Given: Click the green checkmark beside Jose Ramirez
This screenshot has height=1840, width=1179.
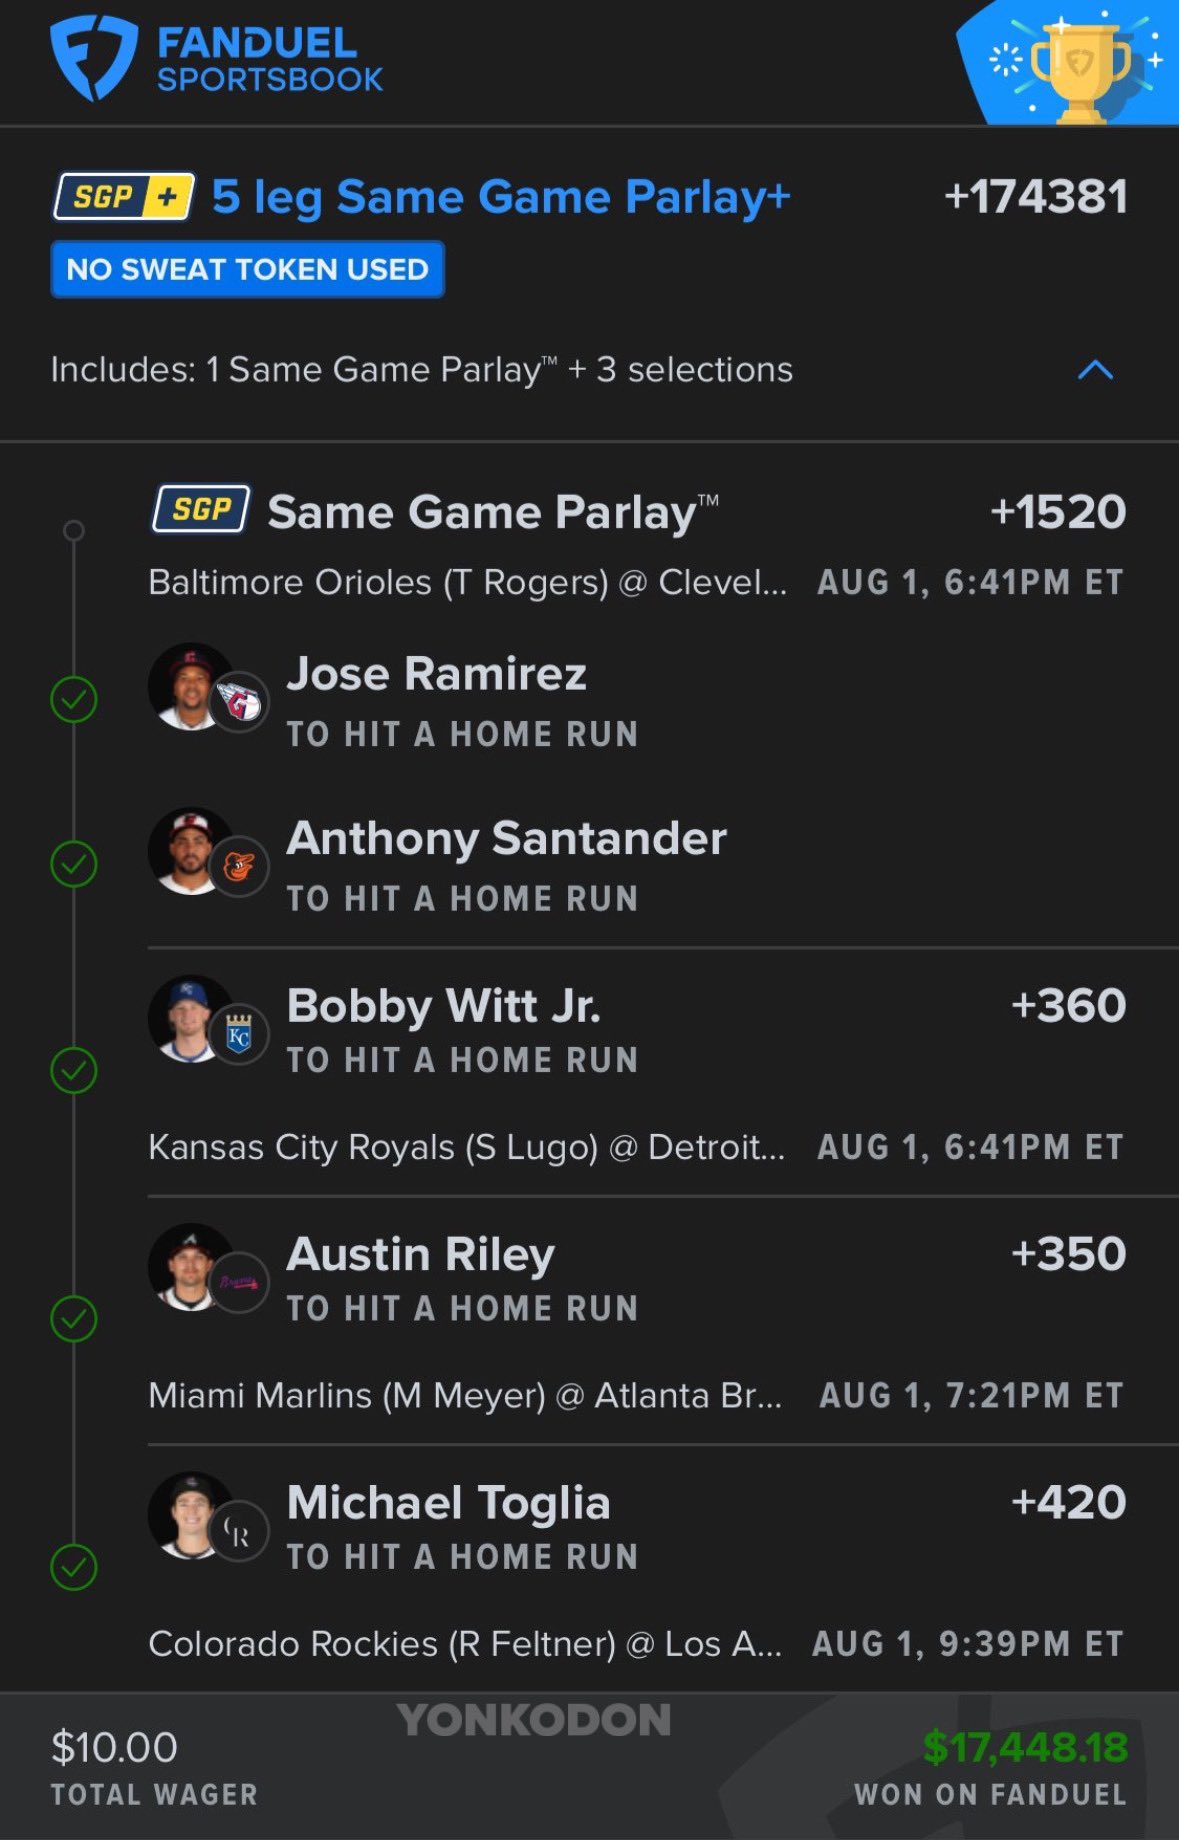Looking at the screenshot, I should pos(74,700).
